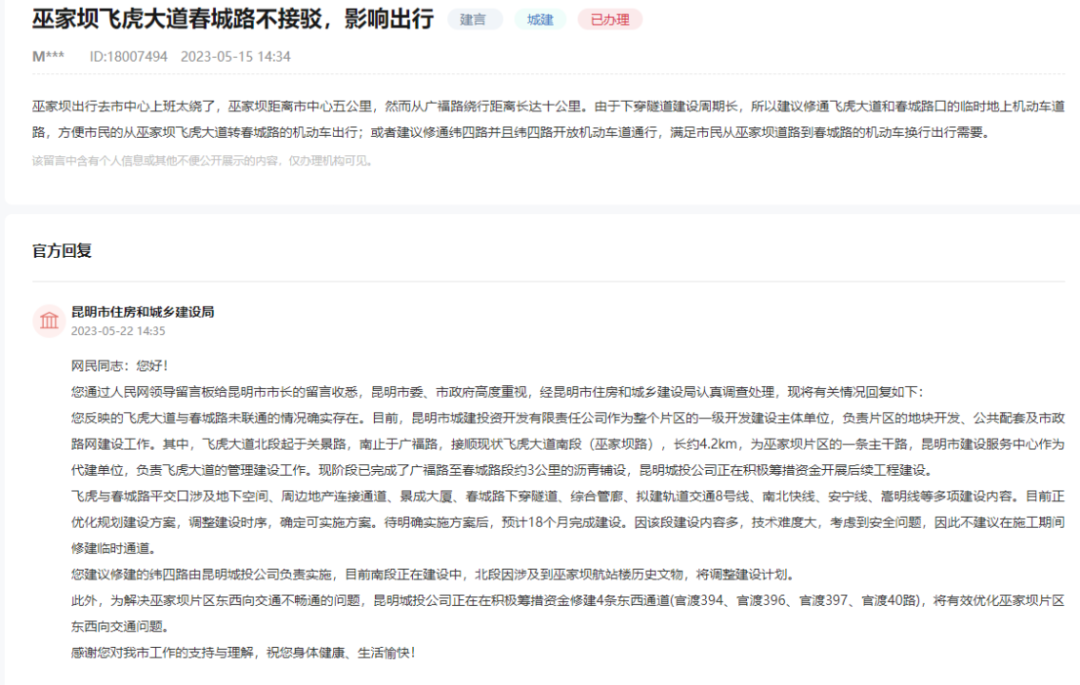Click the closing line 感谢您对我市工作的支持与理解
The width and height of the screenshot is (1080, 685).
242,652
